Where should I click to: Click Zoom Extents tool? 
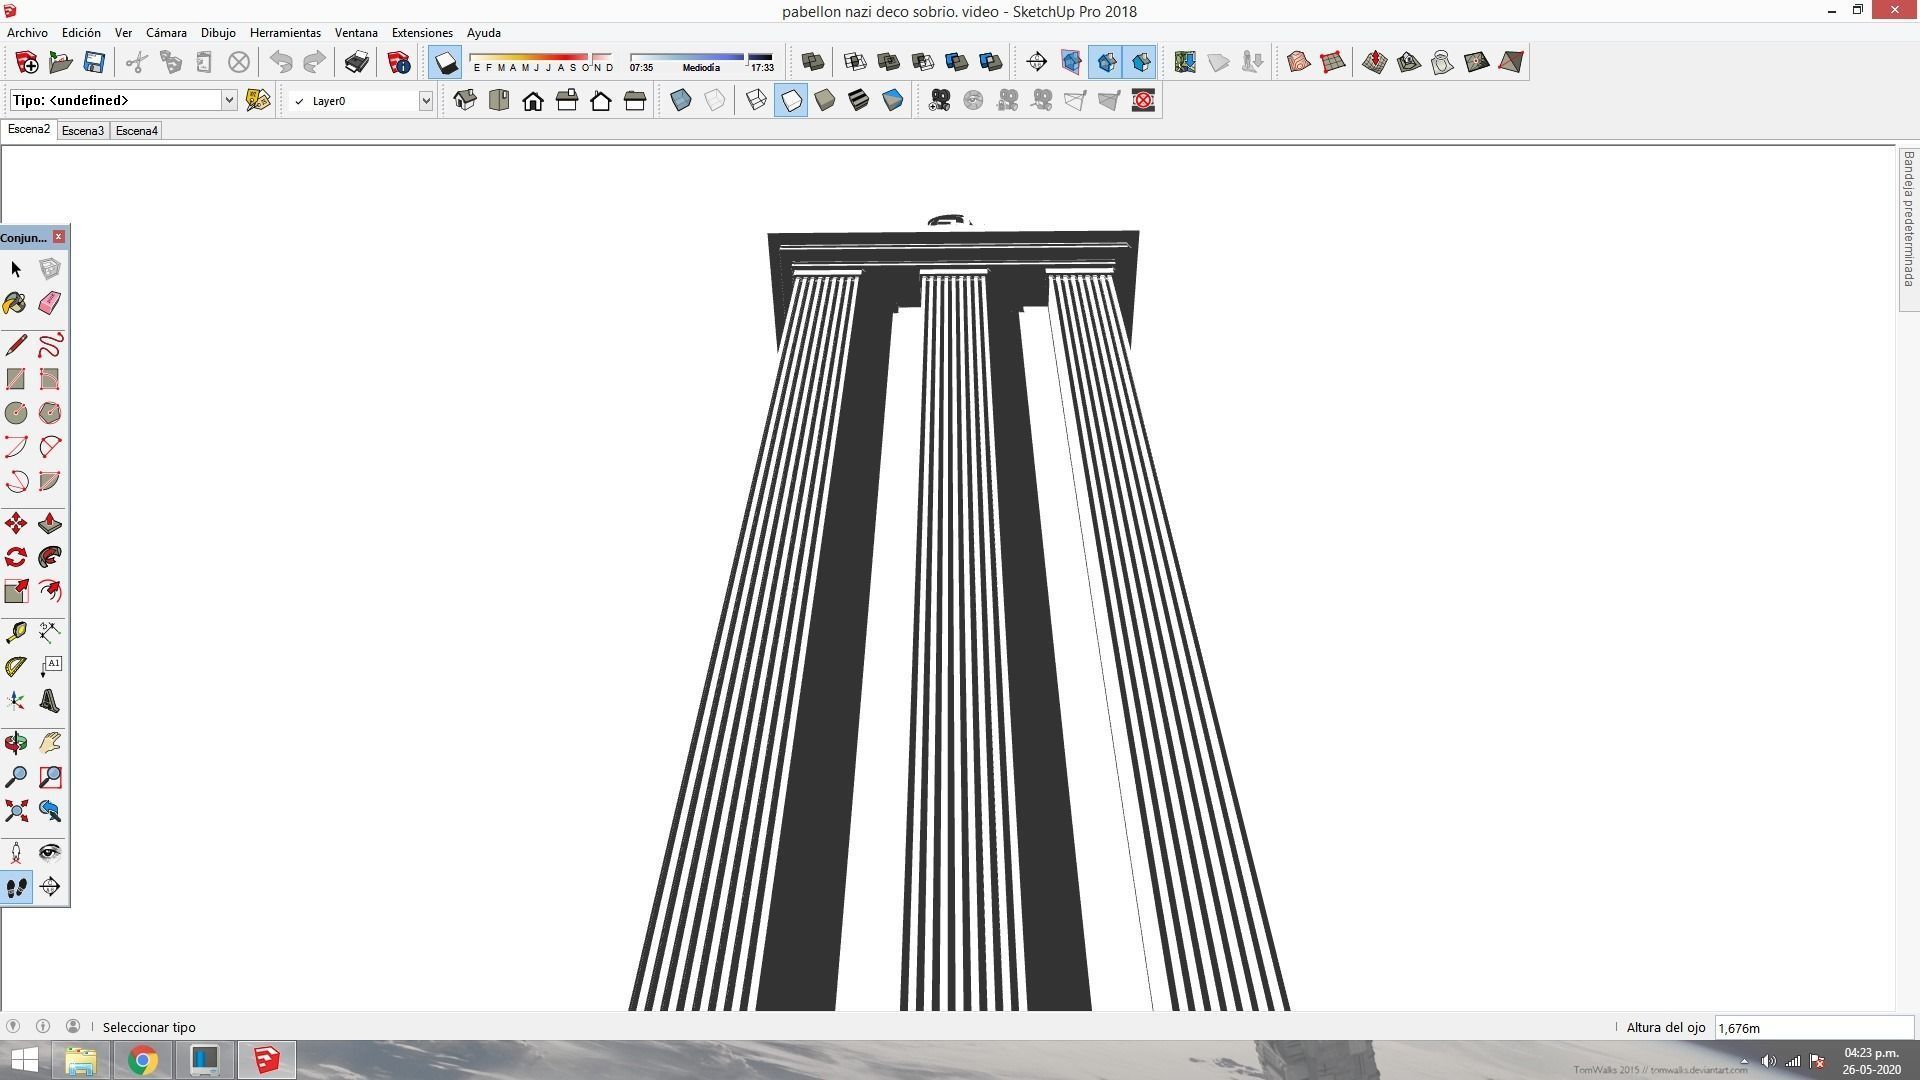[15, 811]
